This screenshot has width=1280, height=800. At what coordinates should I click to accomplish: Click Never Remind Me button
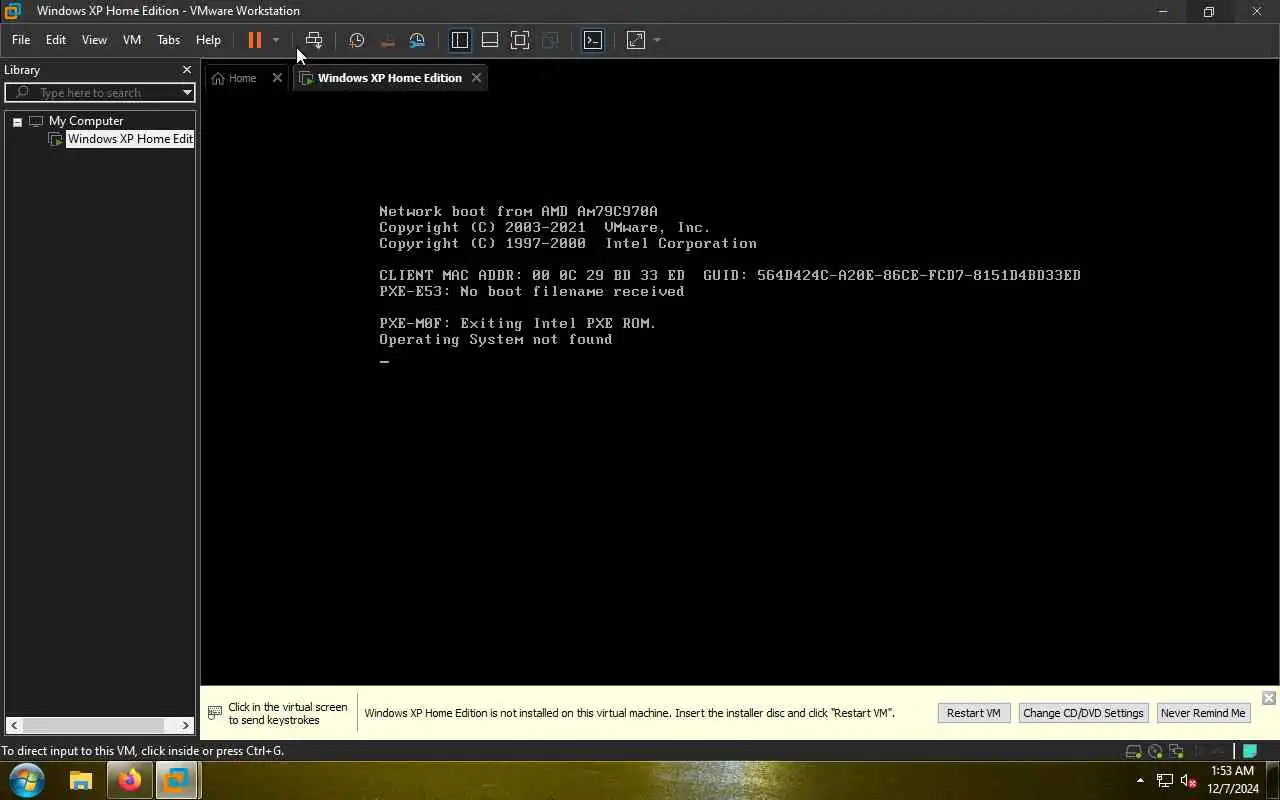1203,713
